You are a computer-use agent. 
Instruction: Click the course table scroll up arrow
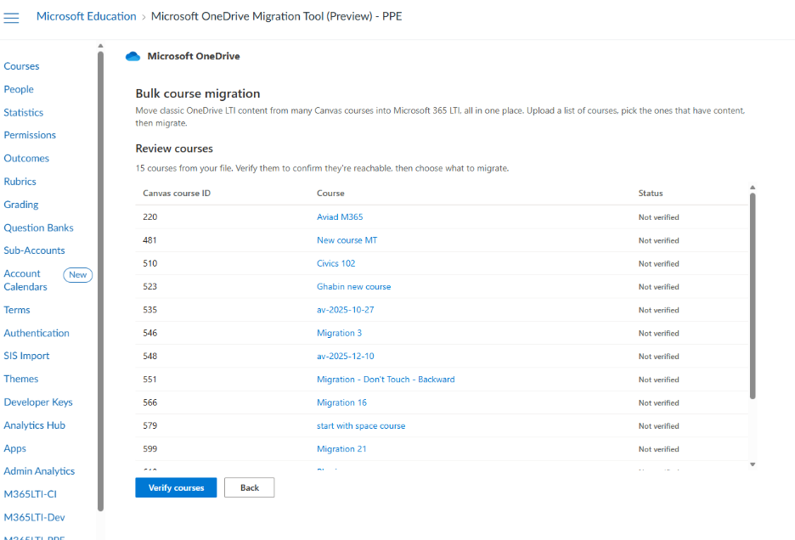[752, 188]
